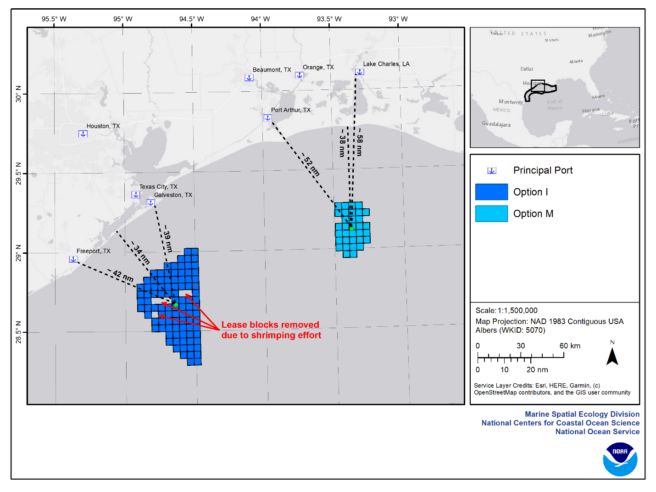The width and height of the screenshot is (656, 492).
Task: Select the Lake Charles, LA port marker
Action: click(359, 72)
